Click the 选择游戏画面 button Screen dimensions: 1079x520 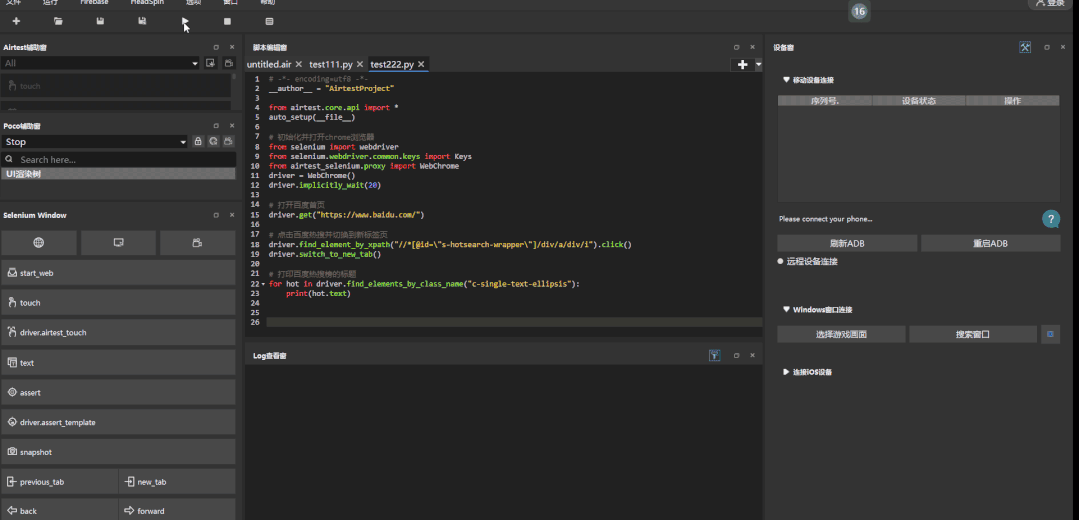click(841, 334)
